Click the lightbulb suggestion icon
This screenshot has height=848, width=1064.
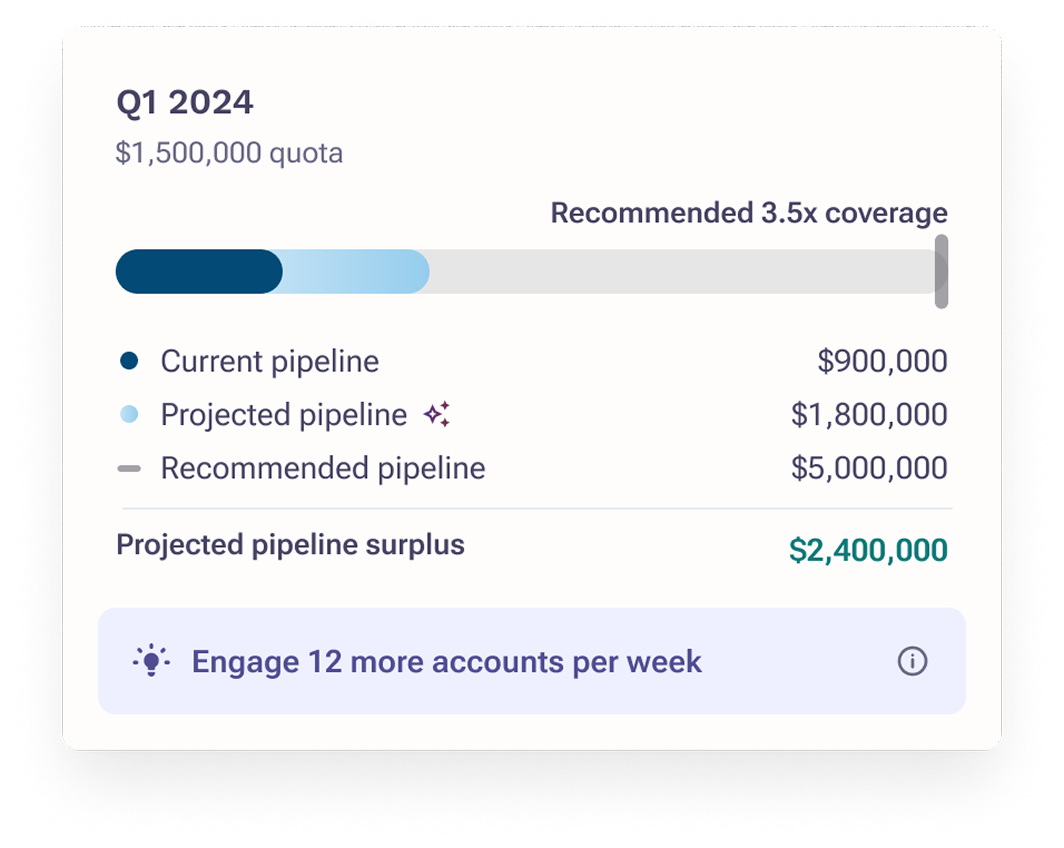[x=149, y=661]
